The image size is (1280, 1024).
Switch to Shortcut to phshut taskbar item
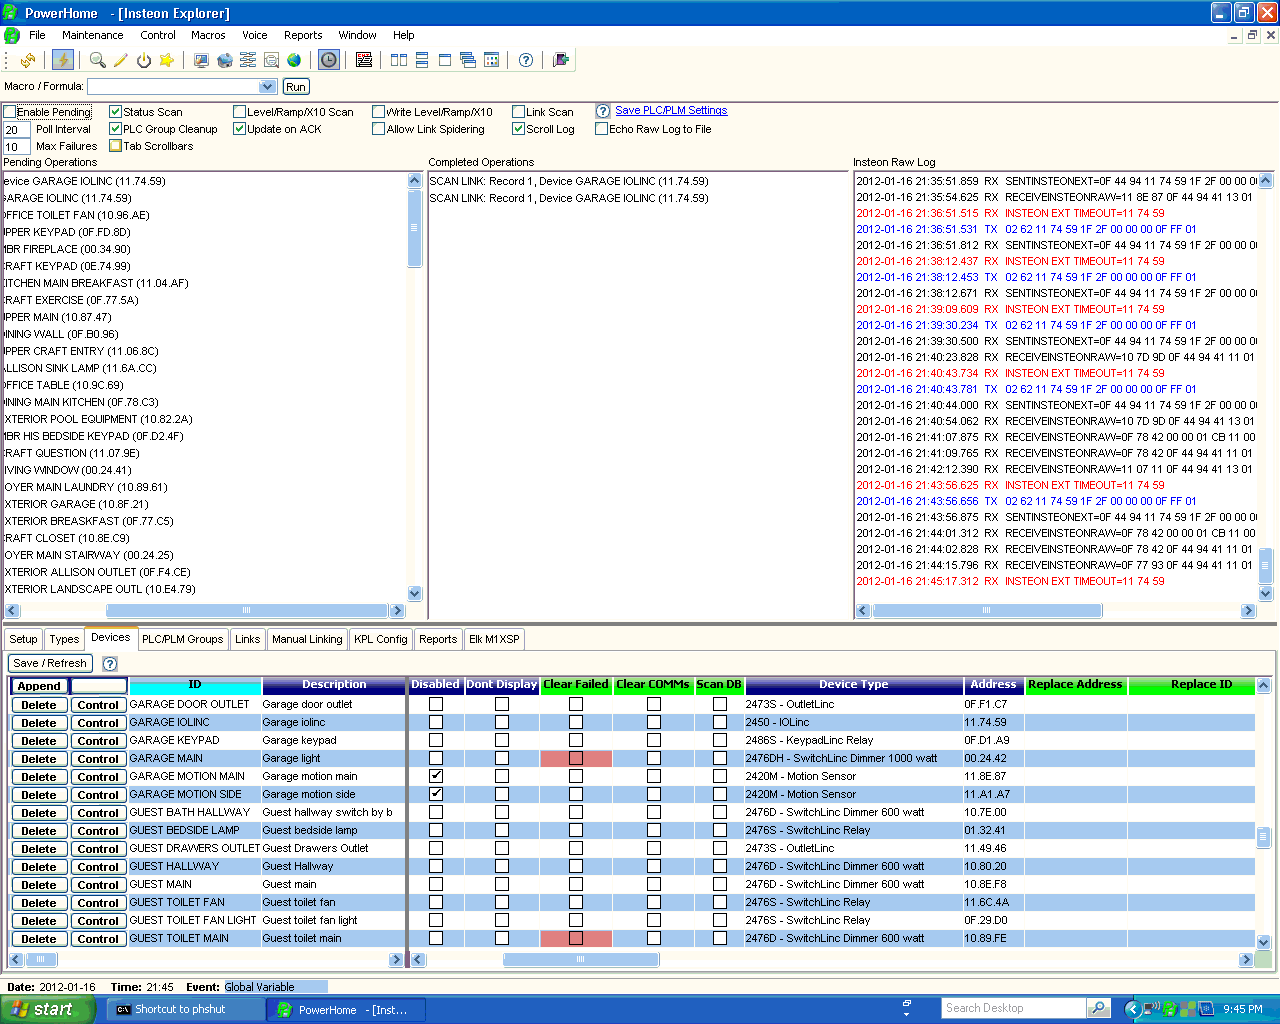pyautogui.click(x=185, y=1009)
